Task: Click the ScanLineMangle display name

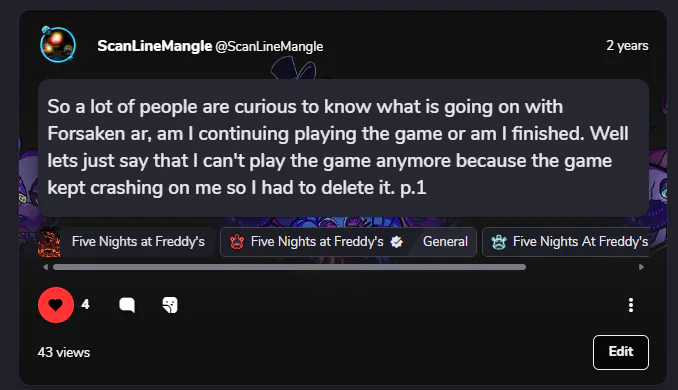Action: tap(154, 46)
